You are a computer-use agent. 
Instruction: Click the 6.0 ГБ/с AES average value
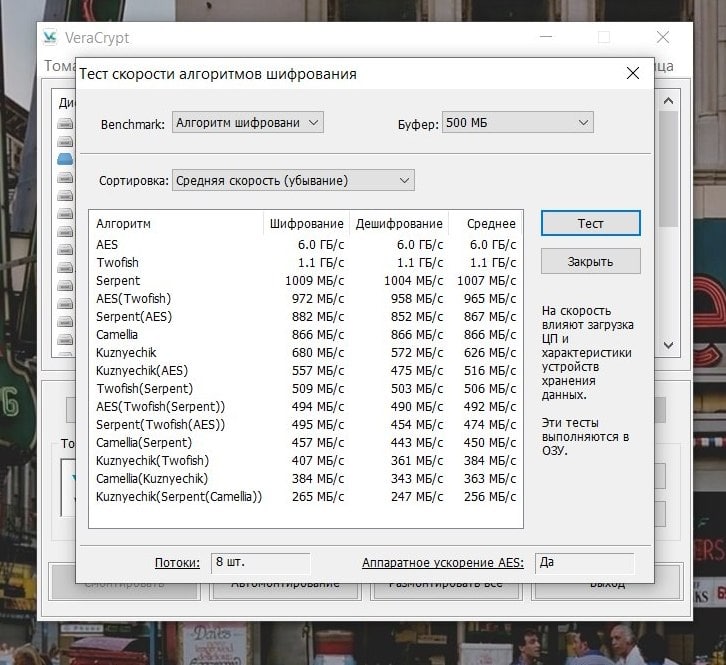[x=493, y=245]
